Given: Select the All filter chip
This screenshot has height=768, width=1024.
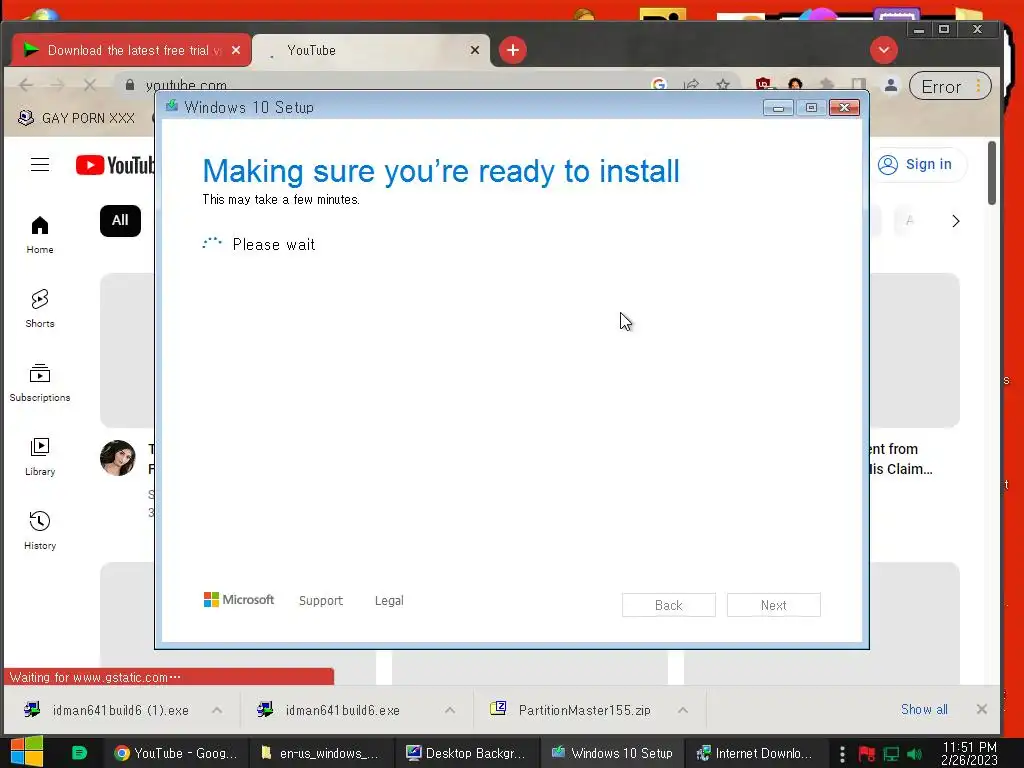Looking at the screenshot, I should pos(120,221).
